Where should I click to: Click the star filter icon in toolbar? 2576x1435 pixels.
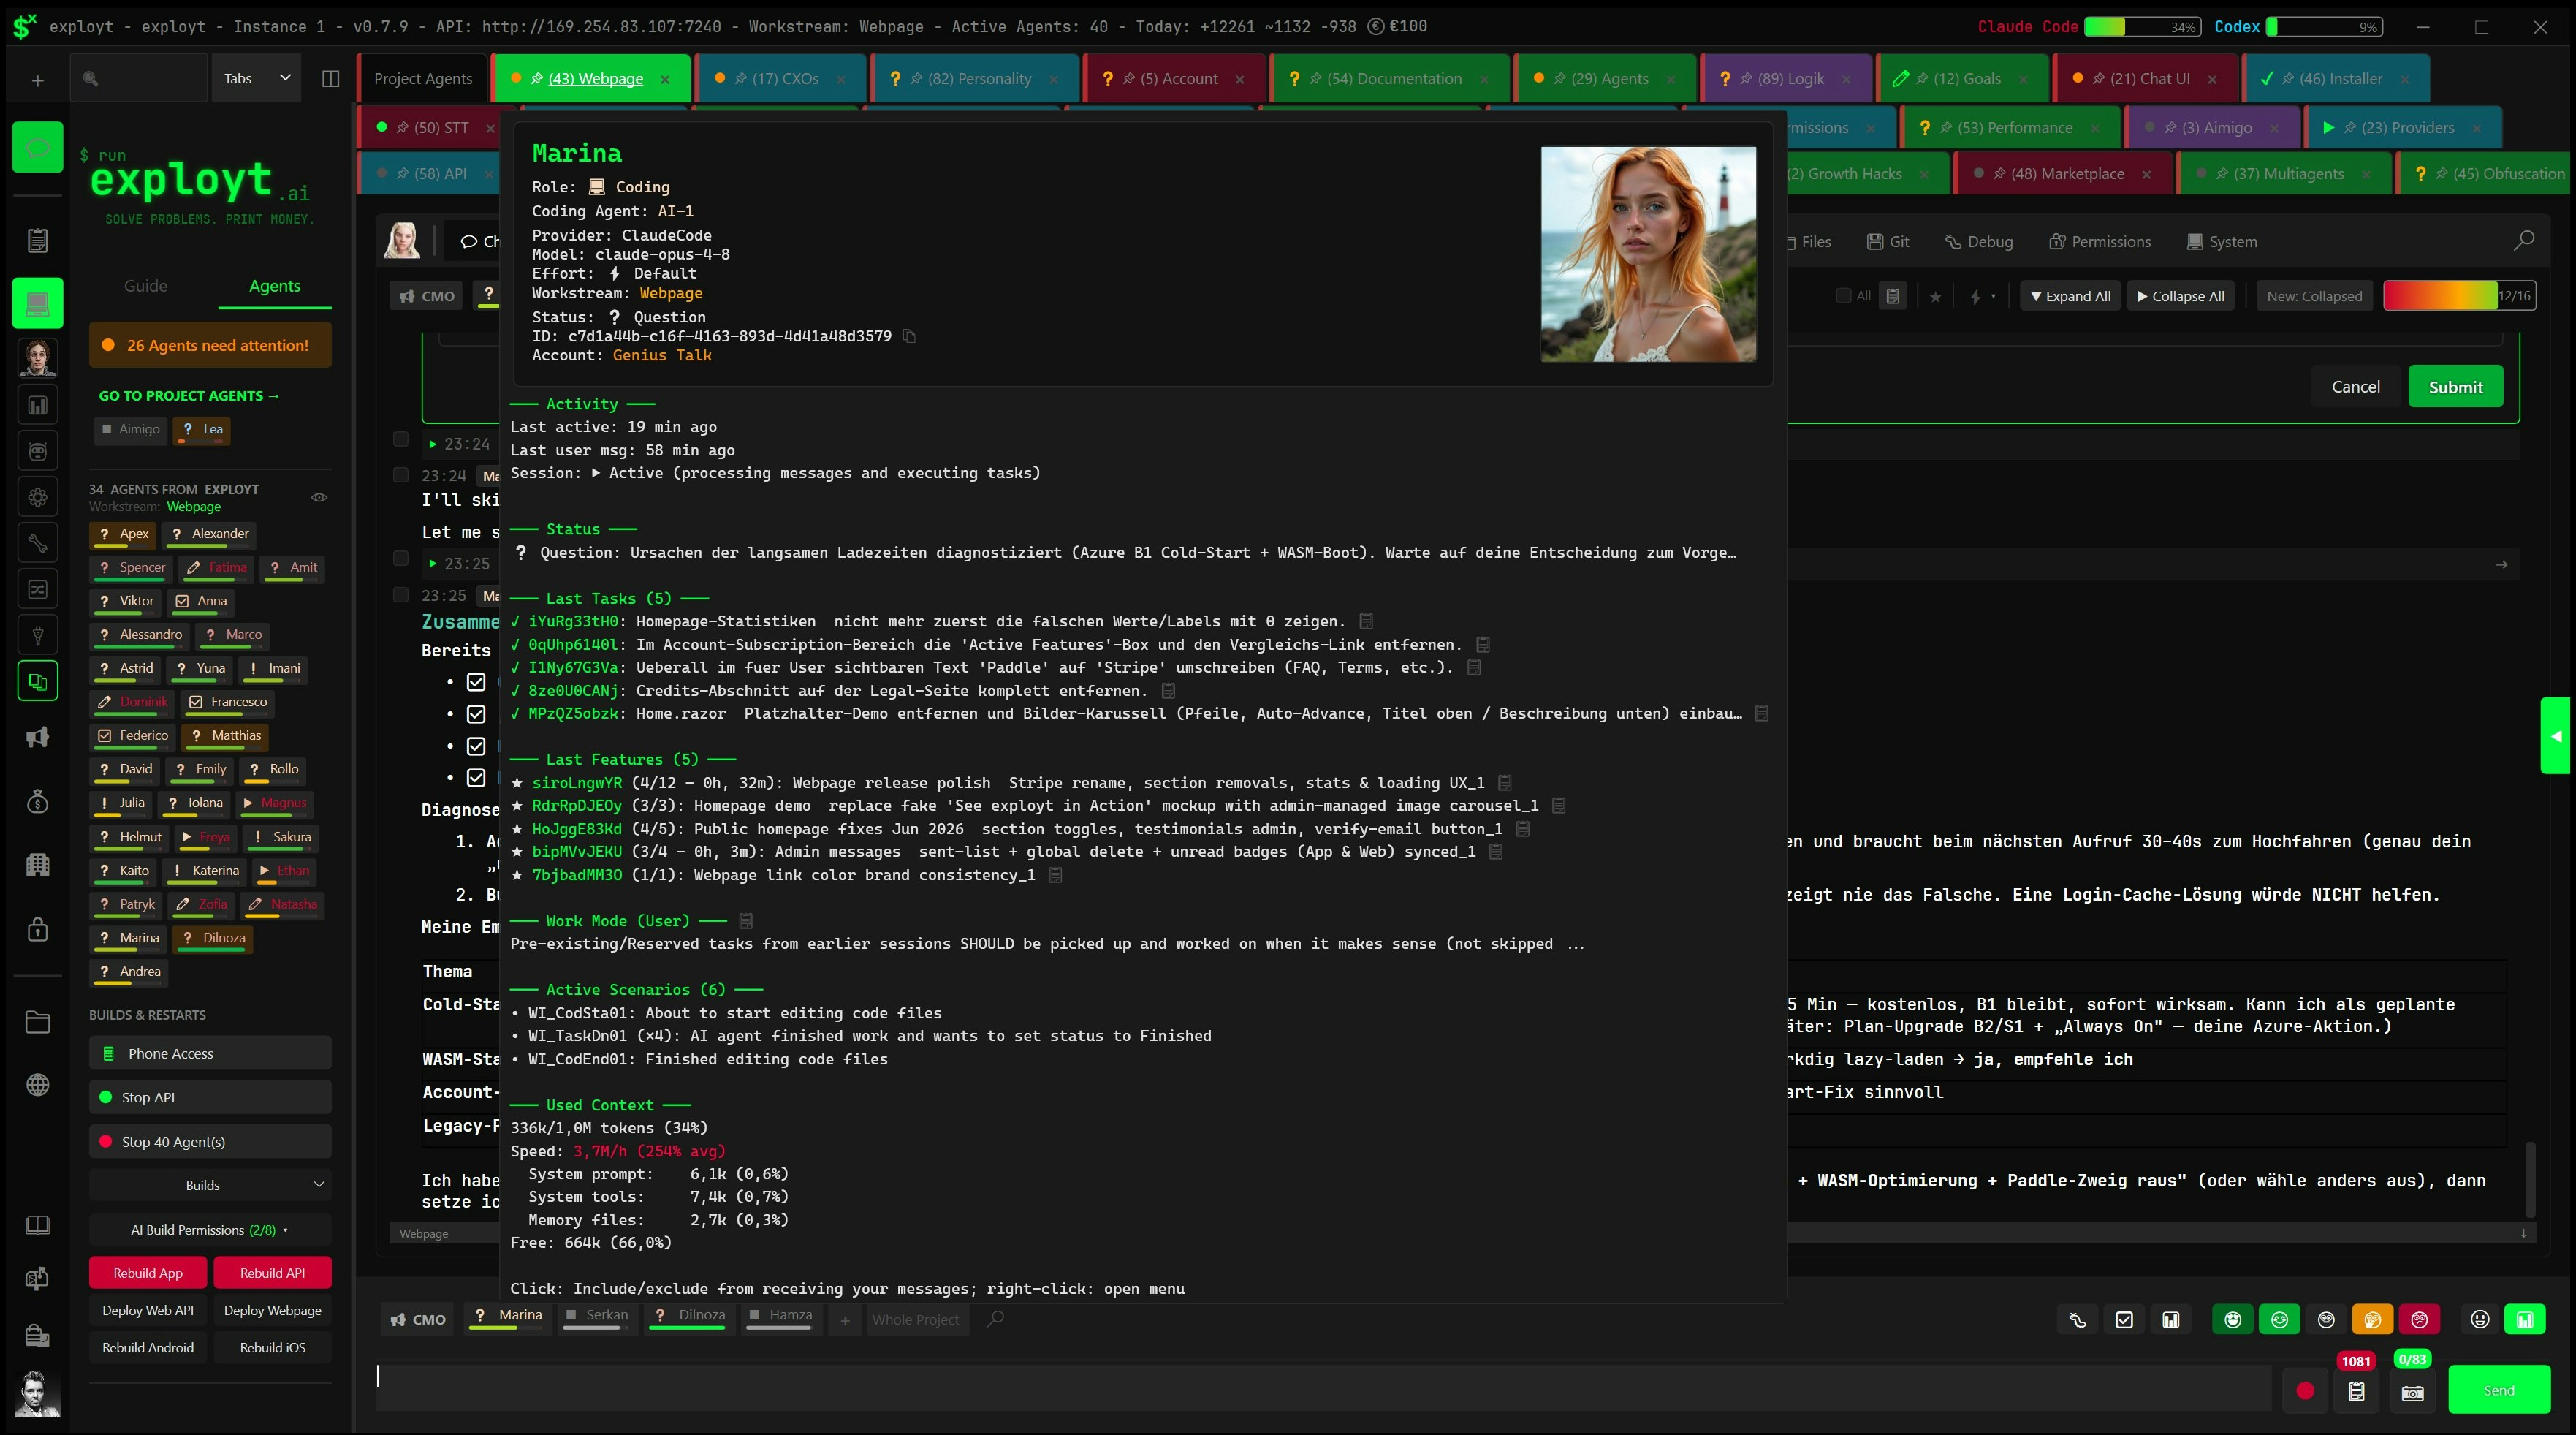(1936, 297)
